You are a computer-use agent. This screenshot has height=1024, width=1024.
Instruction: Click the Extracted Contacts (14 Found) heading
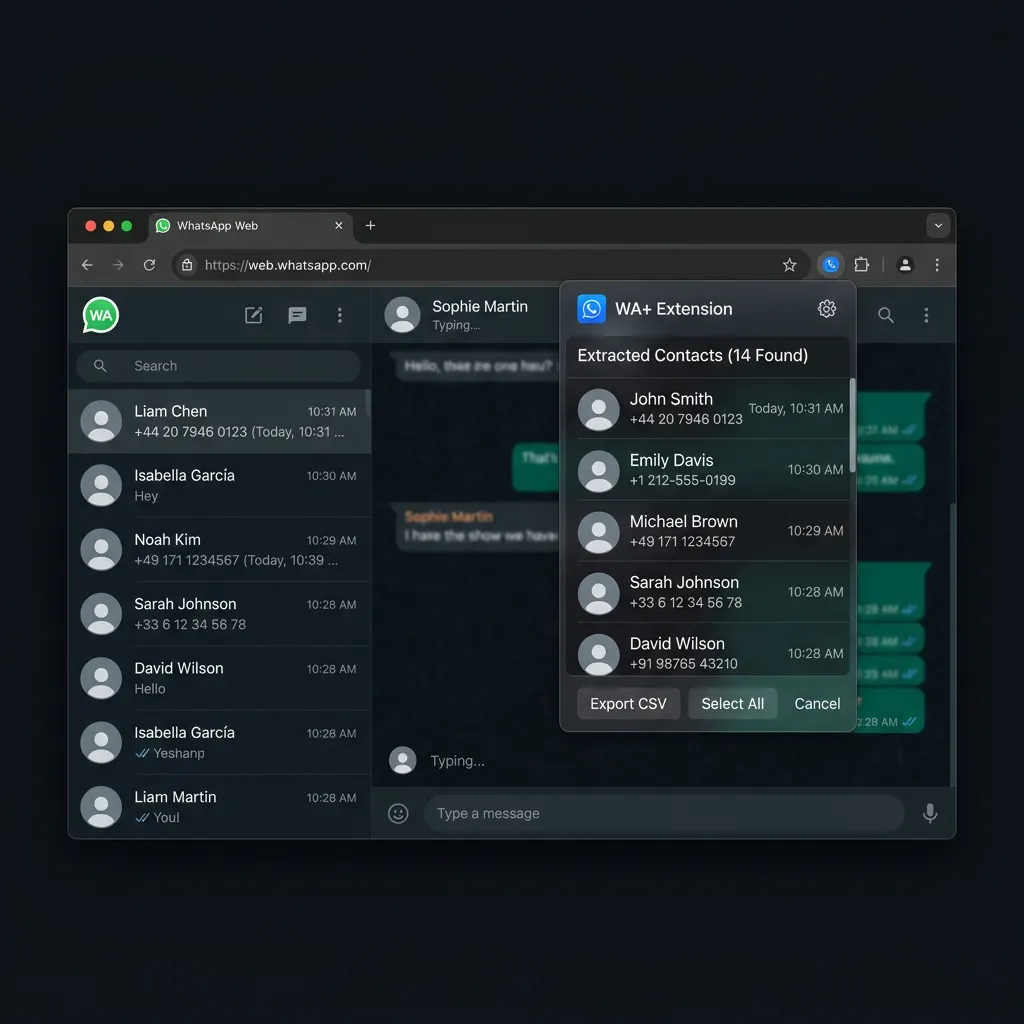[692, 355]
